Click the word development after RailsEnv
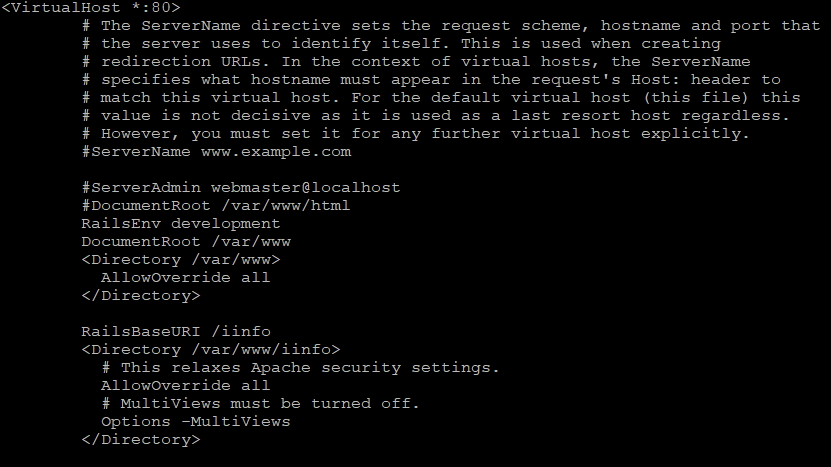The width and height of the screenshot is (831, 467). [226, 224]
